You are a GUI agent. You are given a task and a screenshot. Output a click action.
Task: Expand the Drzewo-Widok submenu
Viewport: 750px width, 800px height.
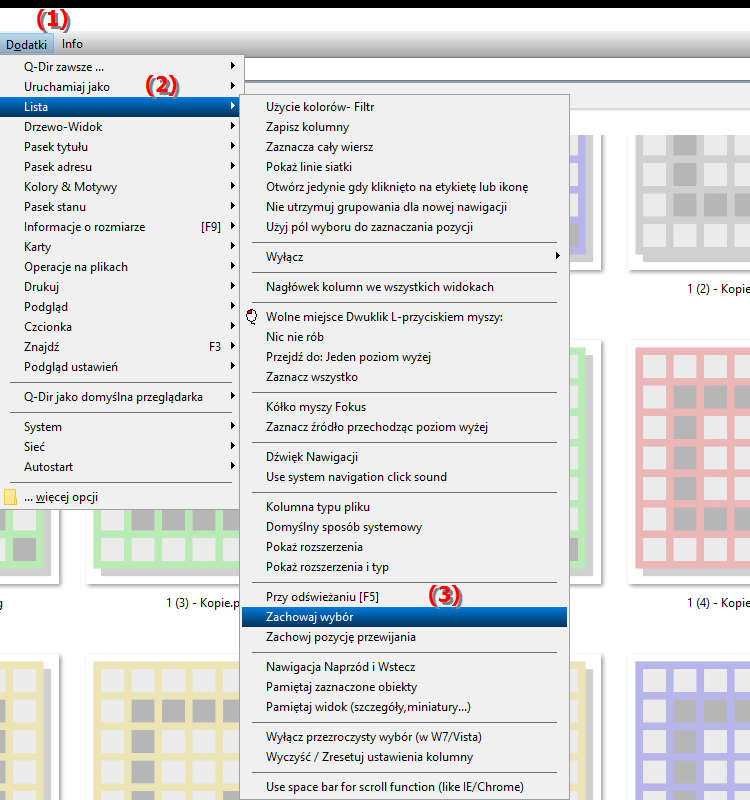[x=121, y=127]
